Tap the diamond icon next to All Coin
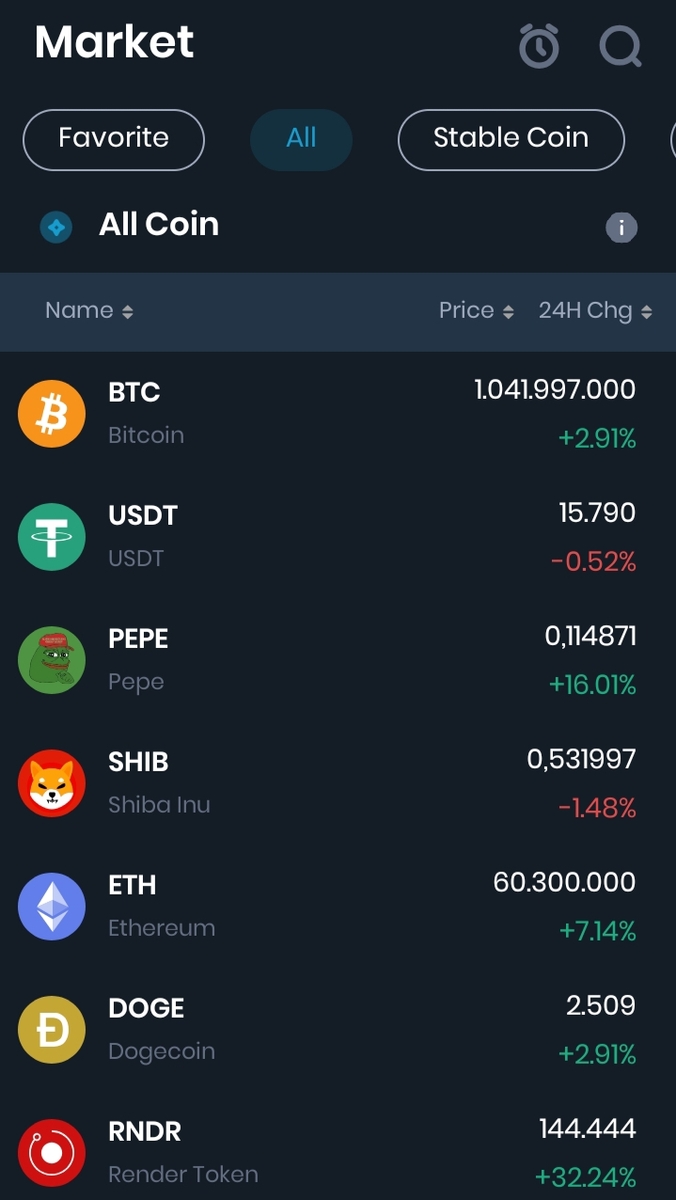This screenshot has height=1200, width=676. 56,227
